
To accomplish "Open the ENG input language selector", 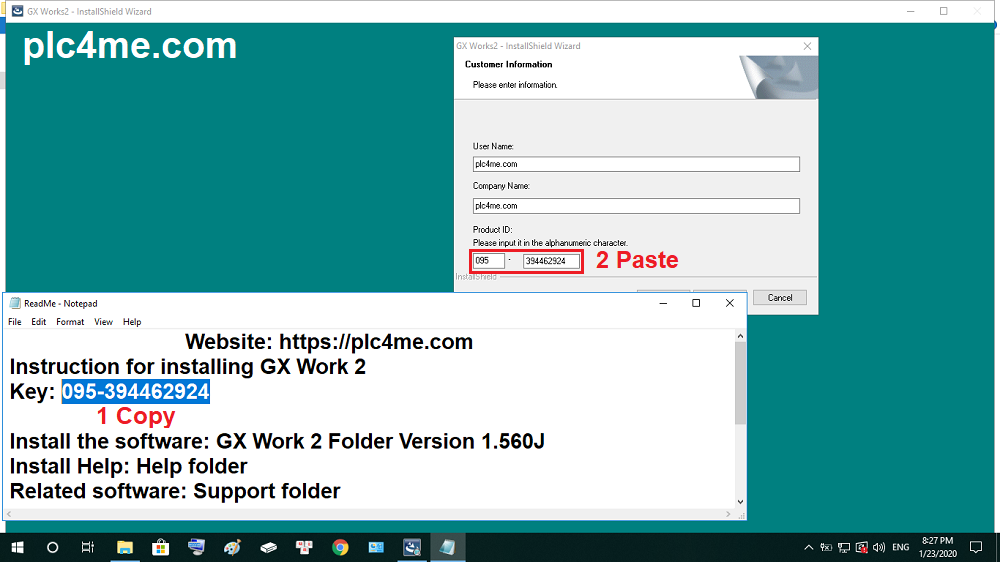I will (x=901, y=547).
